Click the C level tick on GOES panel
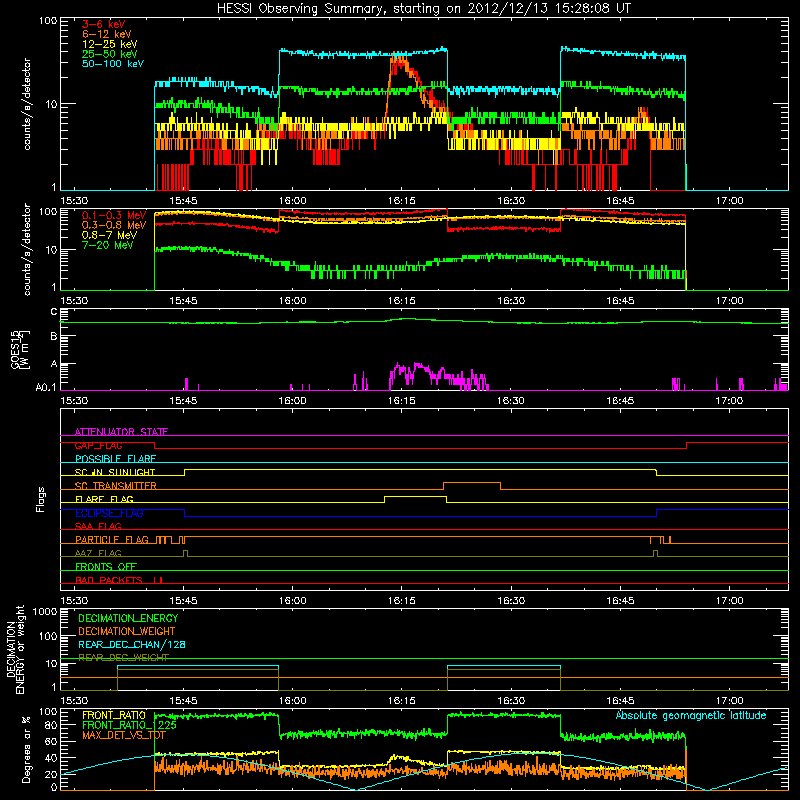Viewport: 800px width, 800px height. [54, 312]
